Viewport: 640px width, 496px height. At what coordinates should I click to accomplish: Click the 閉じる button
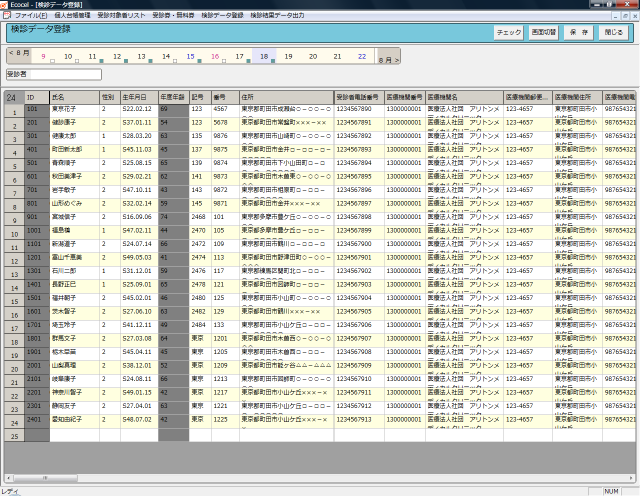612,33
